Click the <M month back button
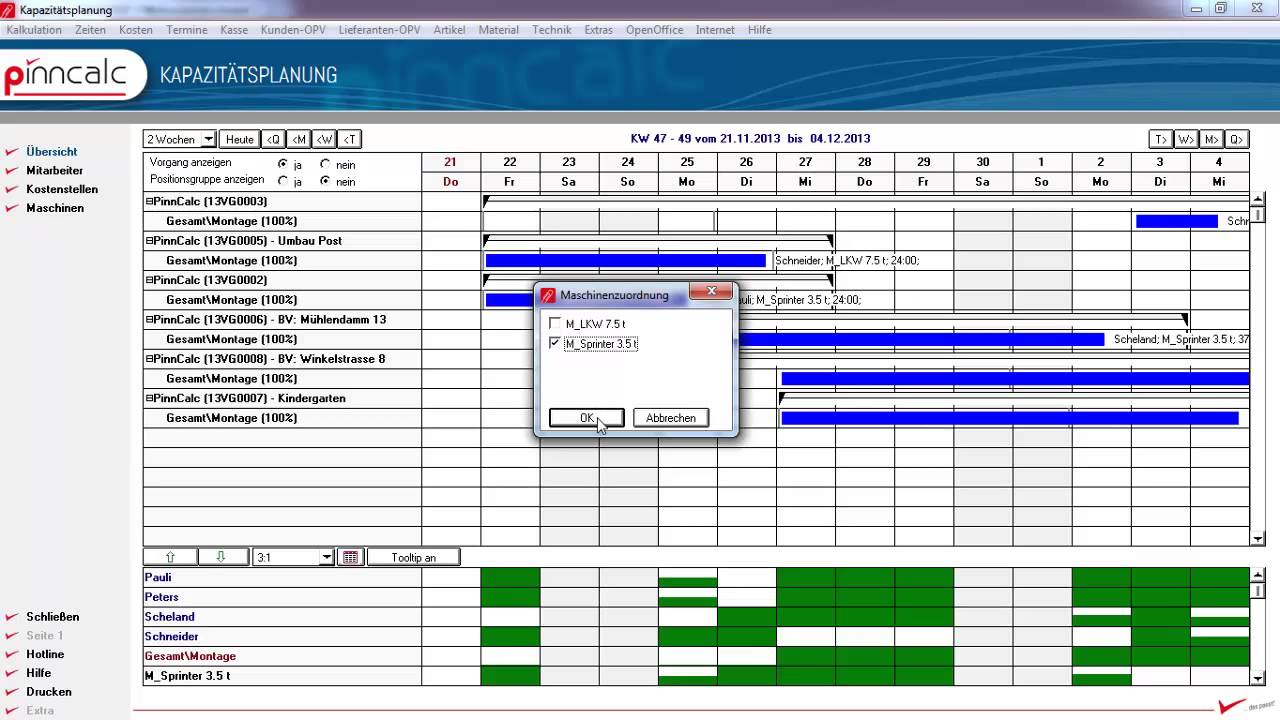The width and height of the screenshot is (1280, 720). point(299,139)
